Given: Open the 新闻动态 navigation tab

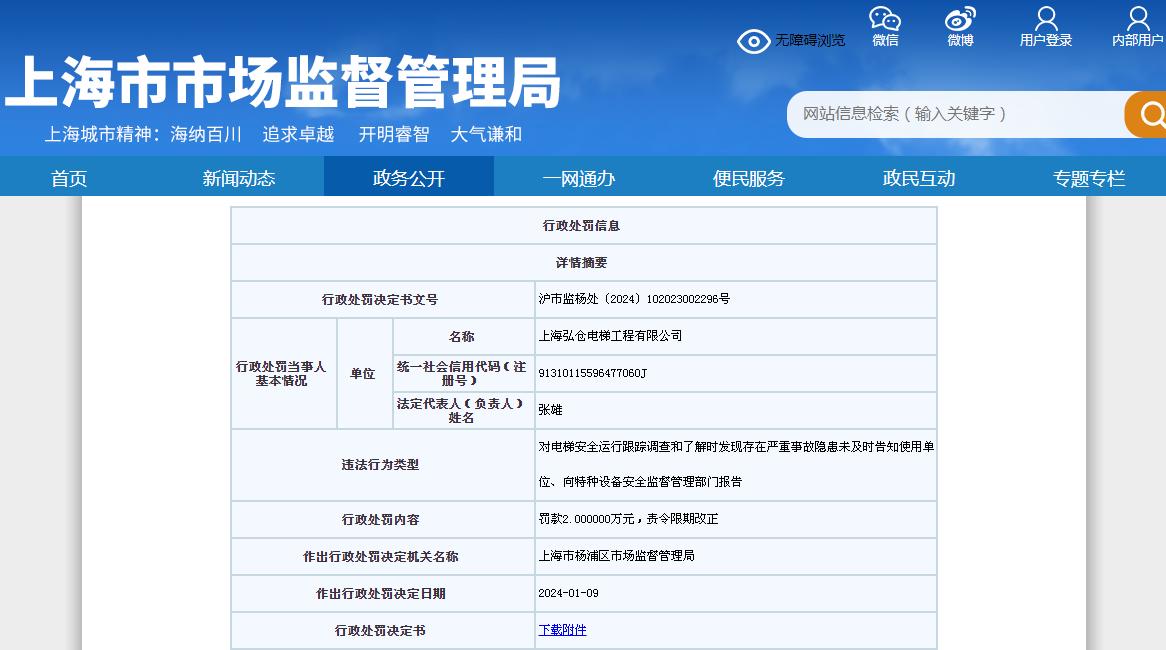Looking at the screenshot, I should 239,178.
